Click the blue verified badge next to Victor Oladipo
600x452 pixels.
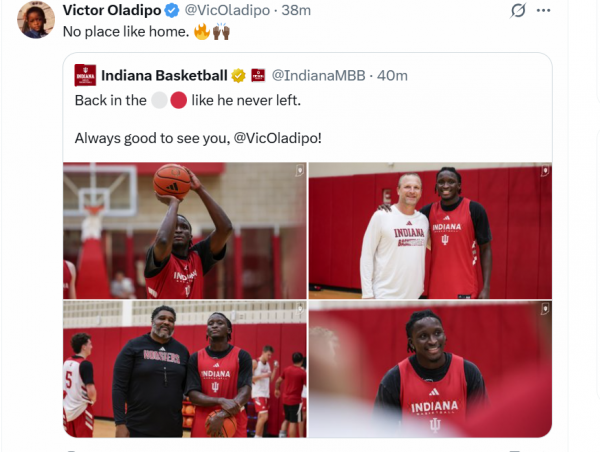172,10
